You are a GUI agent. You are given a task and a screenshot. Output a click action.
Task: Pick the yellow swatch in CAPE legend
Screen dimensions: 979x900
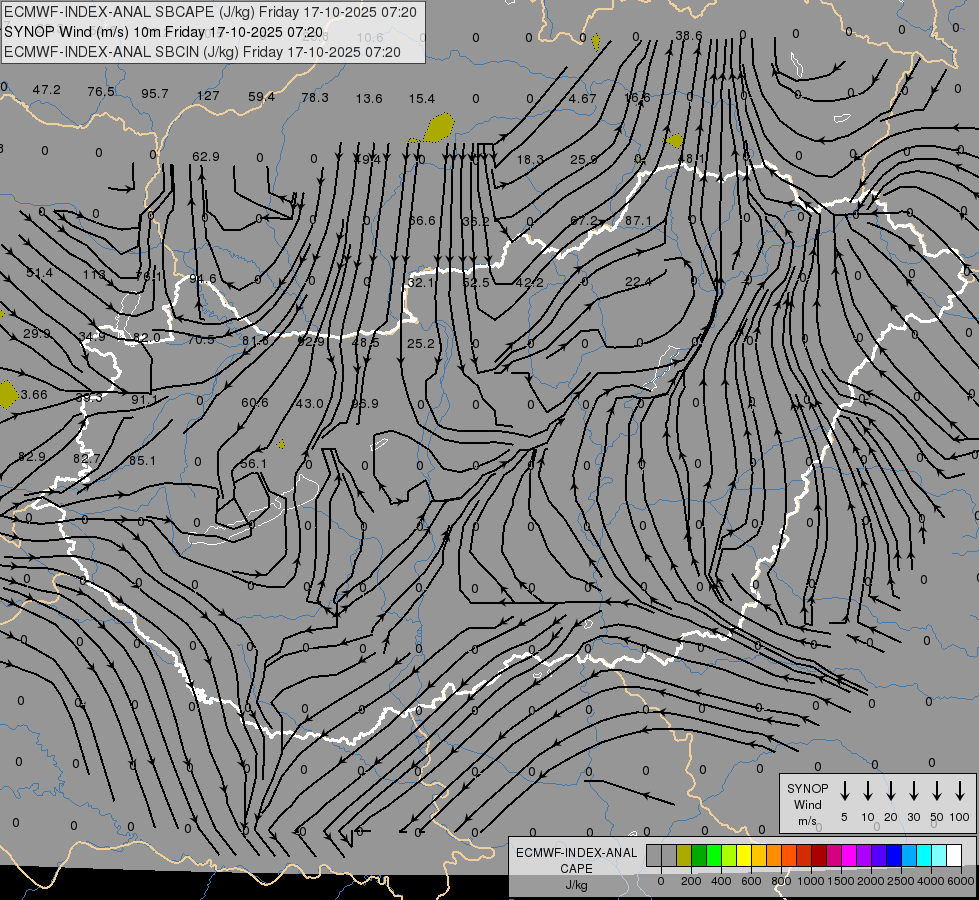pos(744,856)
